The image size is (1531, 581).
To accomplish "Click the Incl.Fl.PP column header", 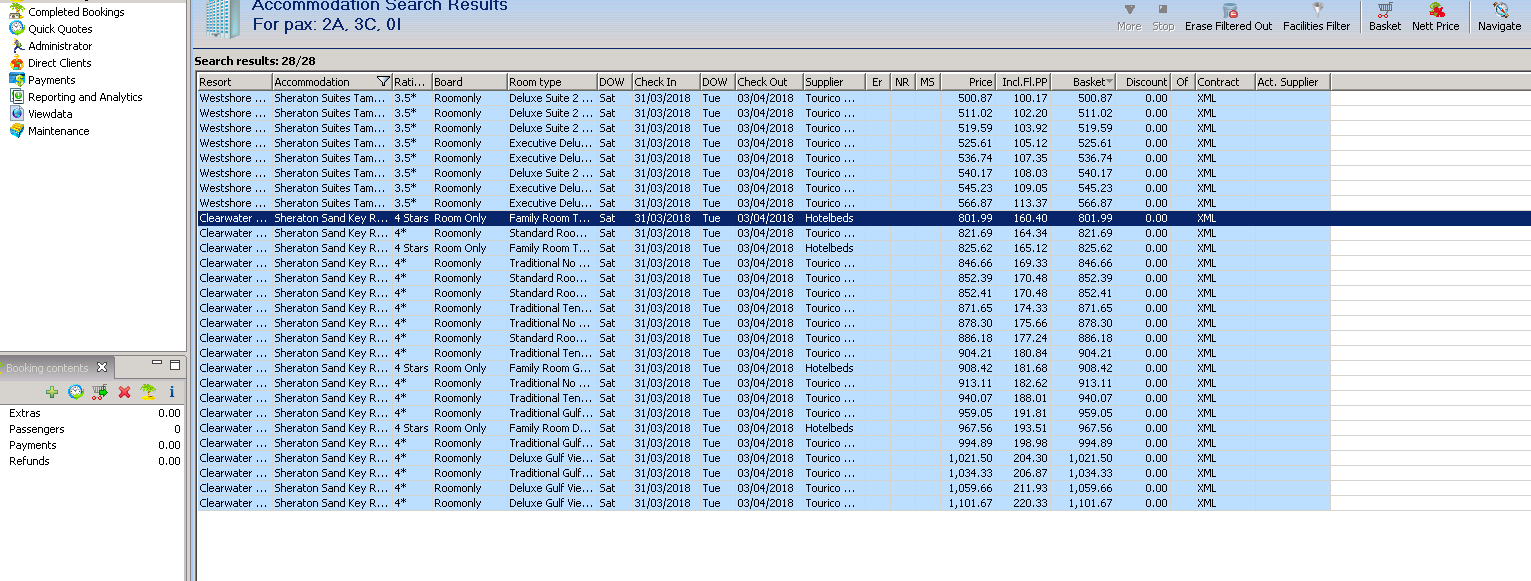I will [1023, 82].
